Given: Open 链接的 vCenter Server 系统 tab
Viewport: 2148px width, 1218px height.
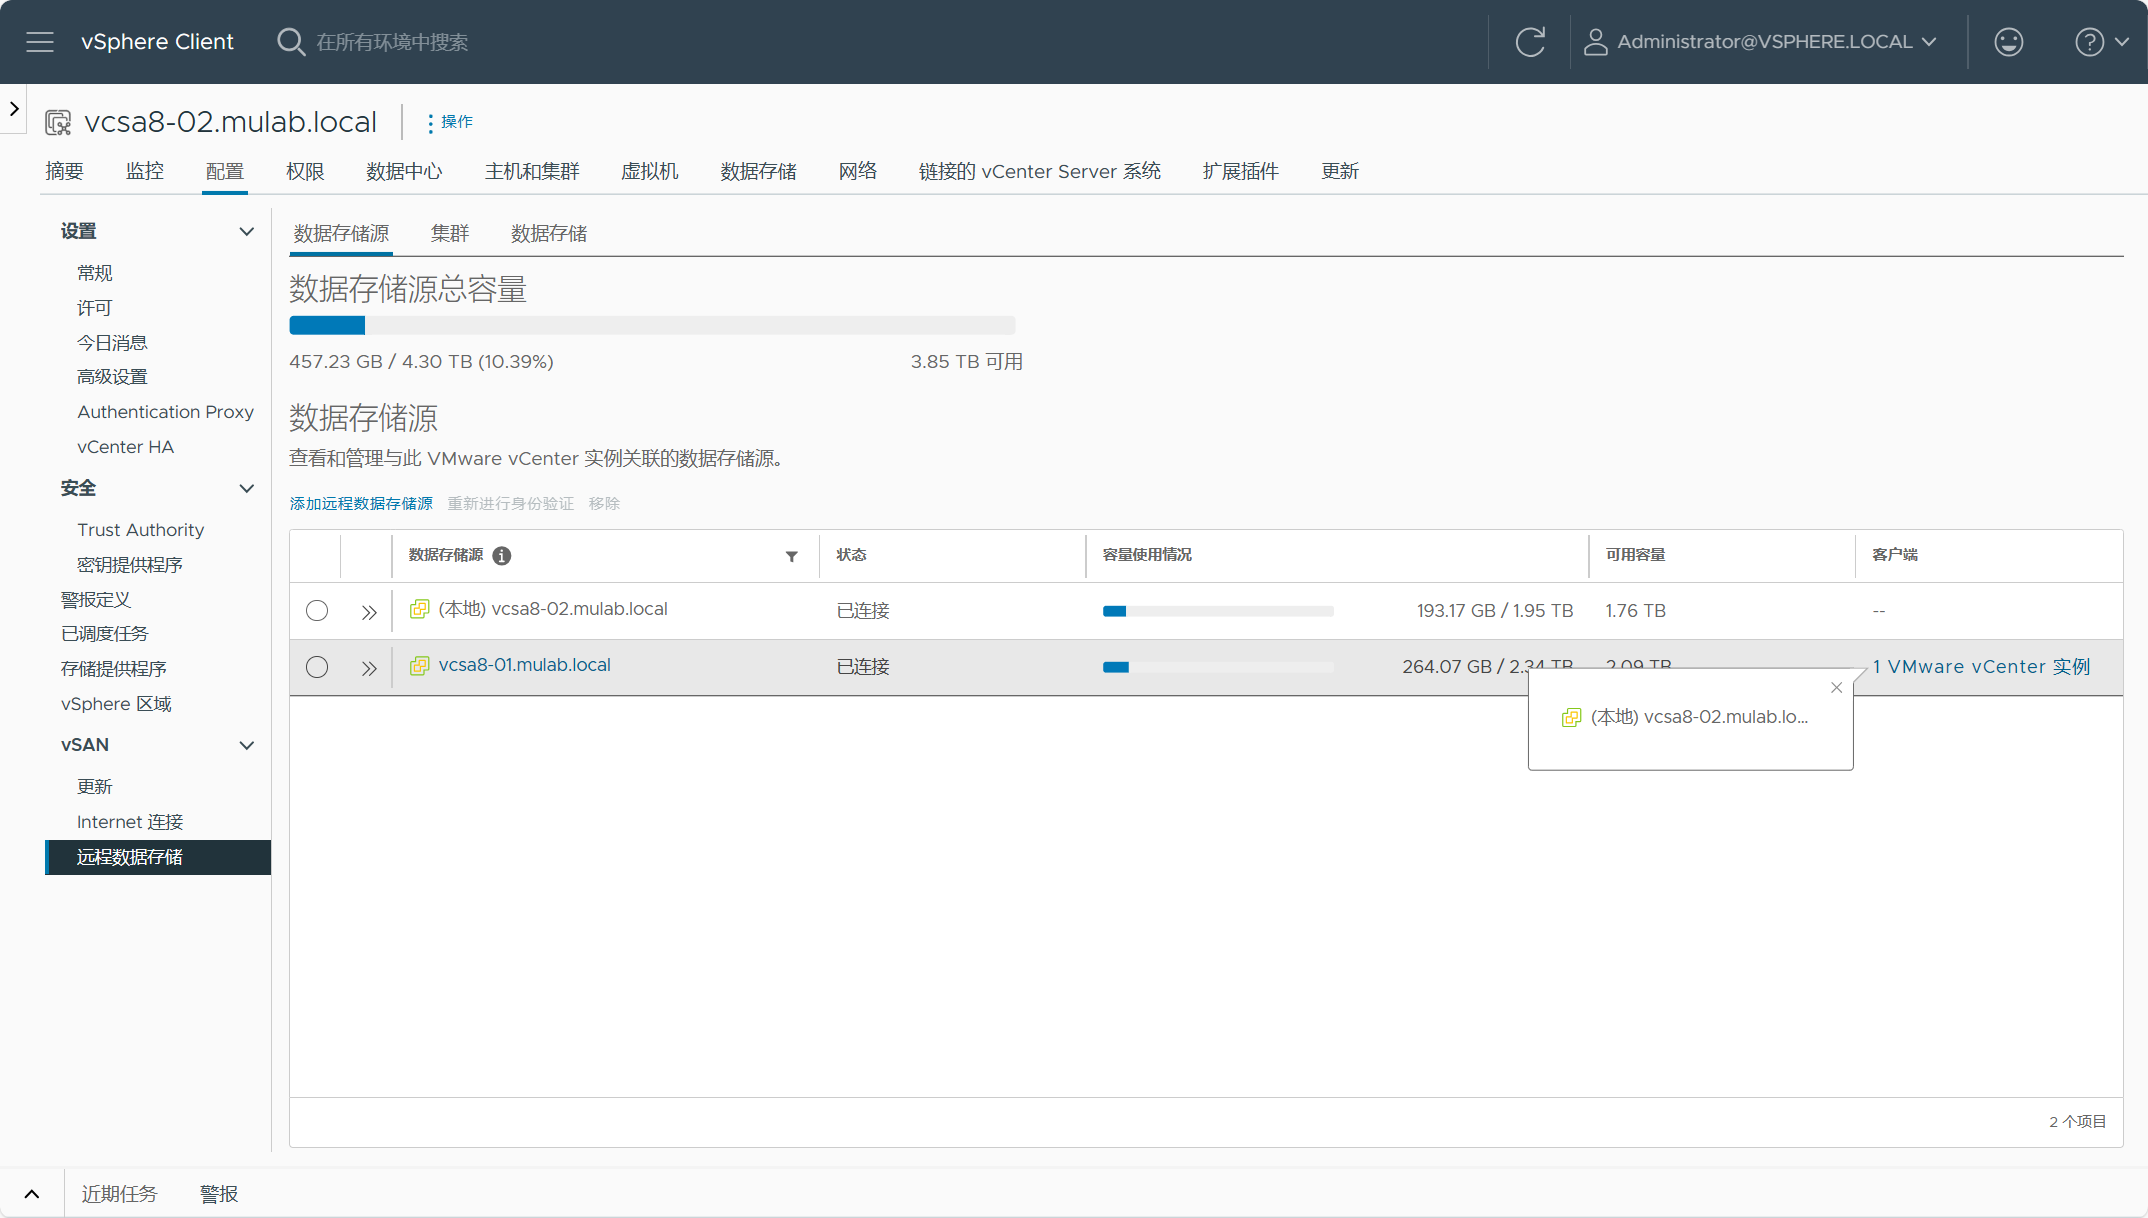Looking at the screenshot, I should pos(1040,171).
